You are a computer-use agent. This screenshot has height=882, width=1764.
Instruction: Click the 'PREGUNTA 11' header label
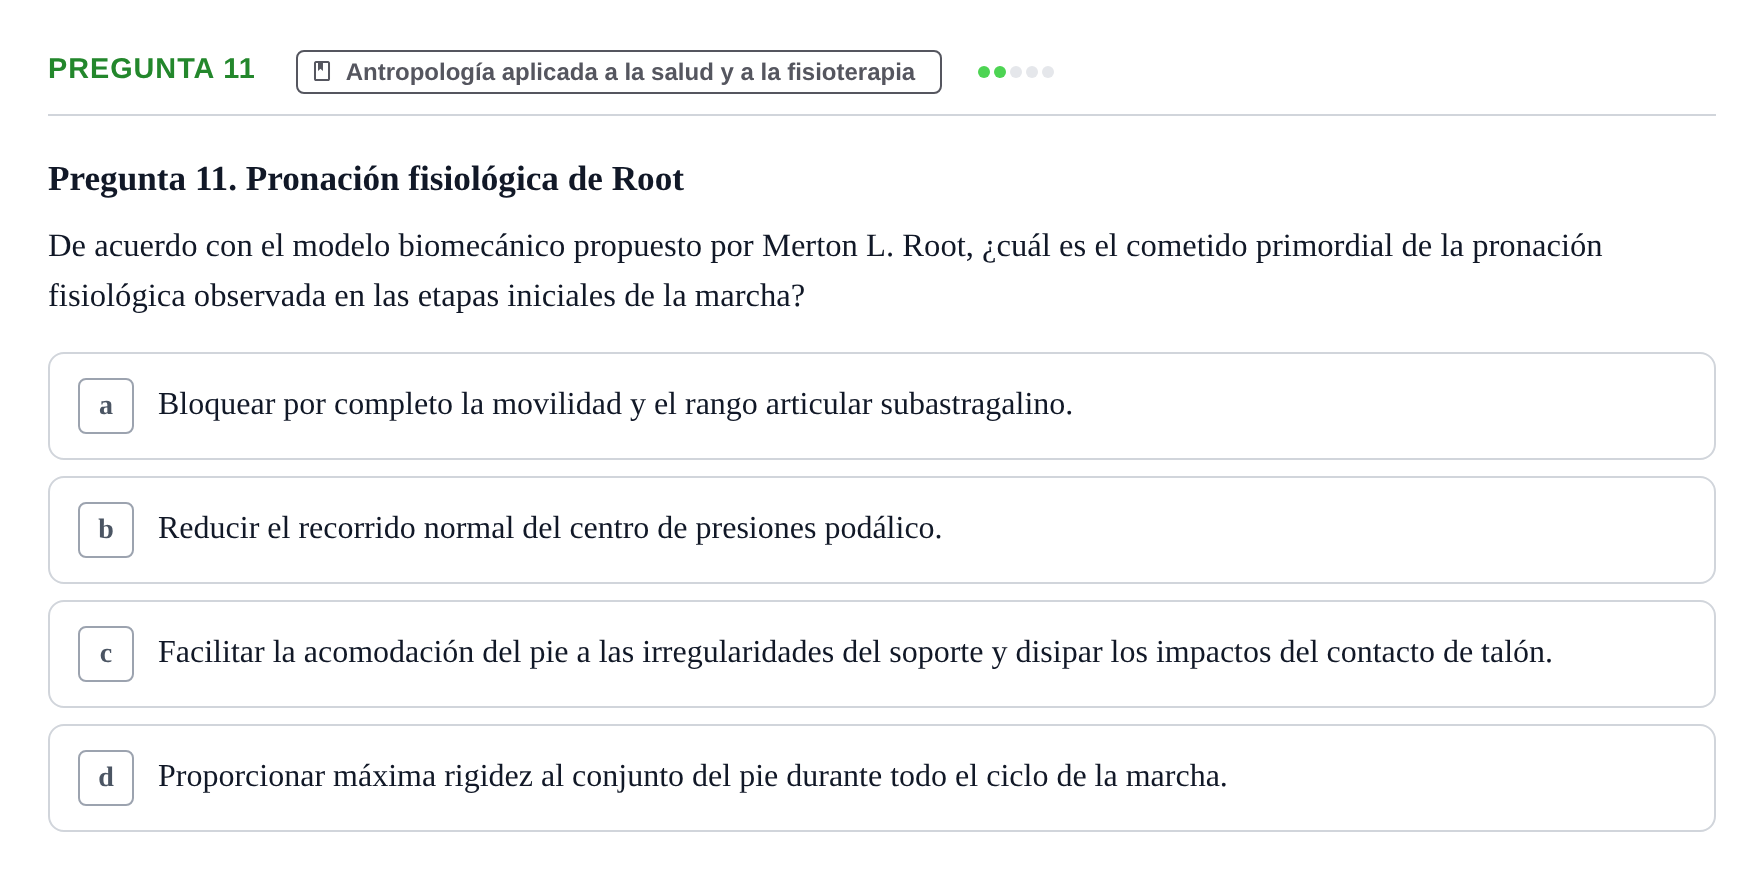coord(152,69)
